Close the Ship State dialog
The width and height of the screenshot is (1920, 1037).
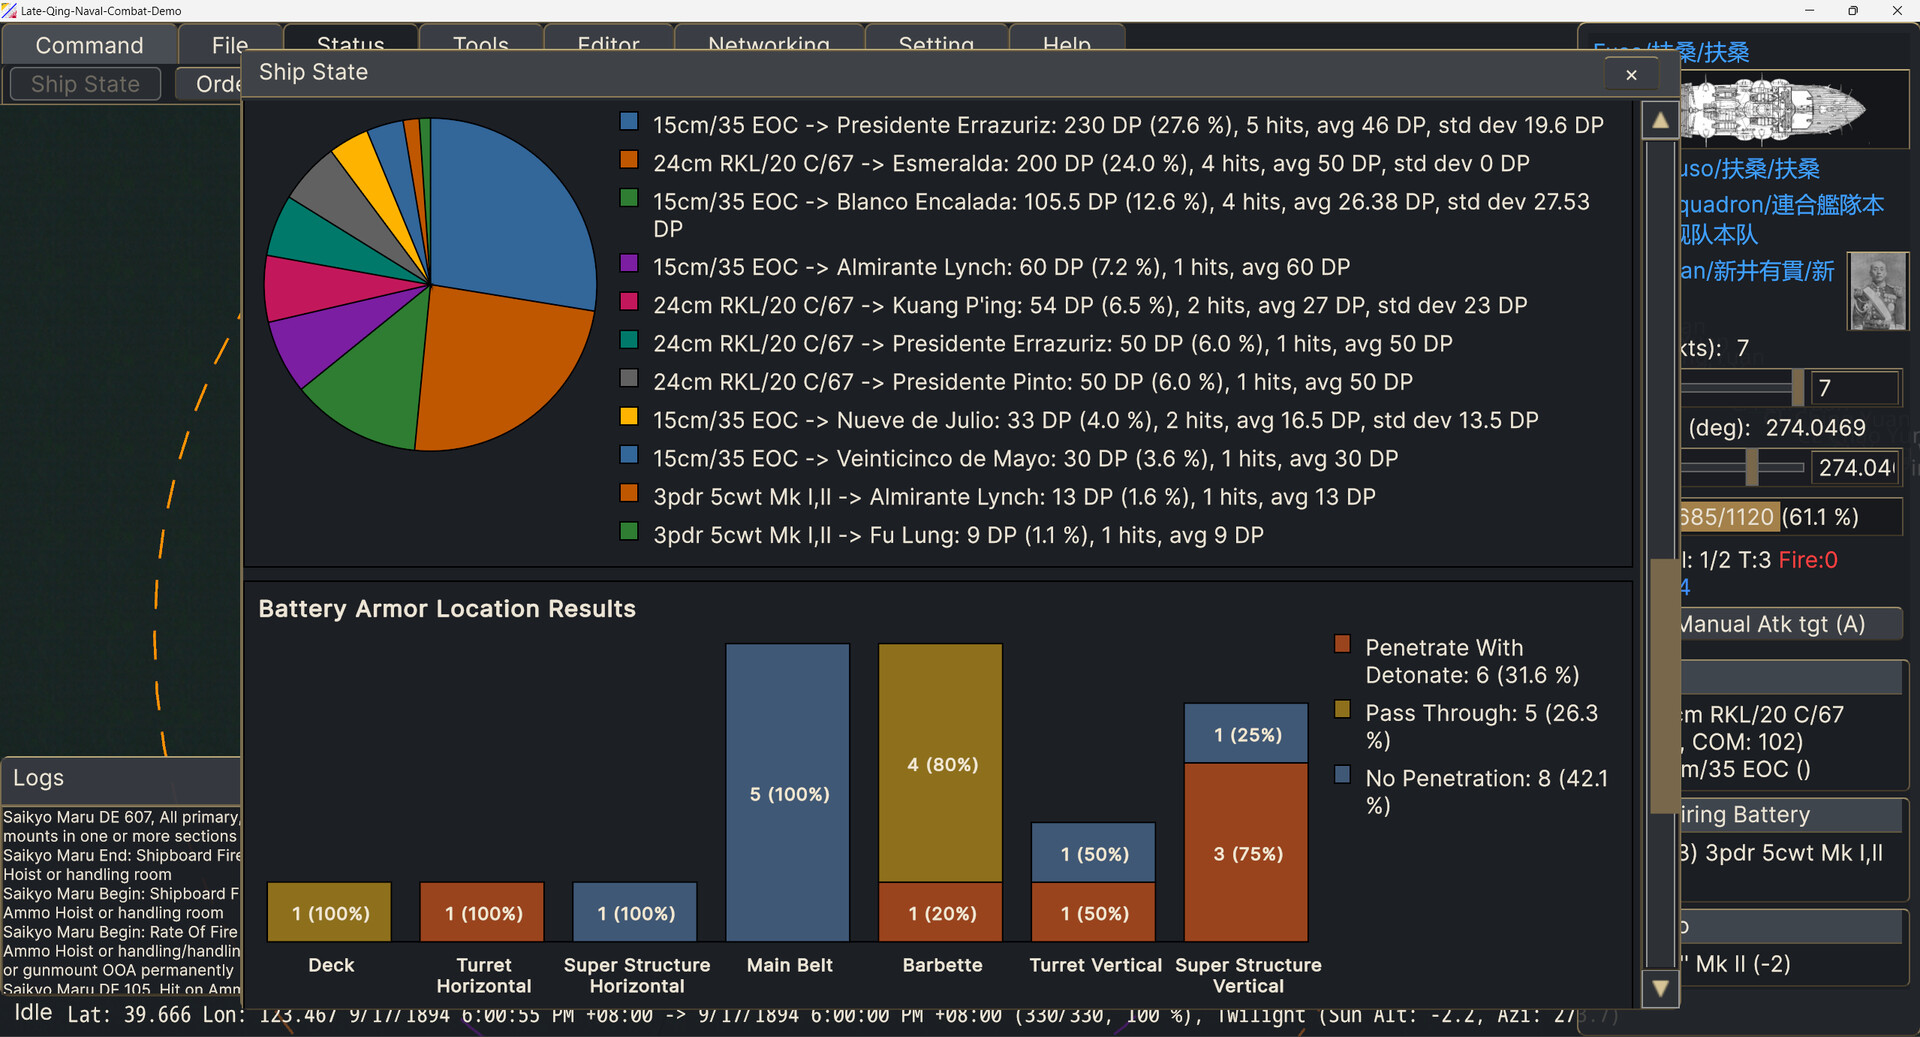click(x=1631, y=75)
